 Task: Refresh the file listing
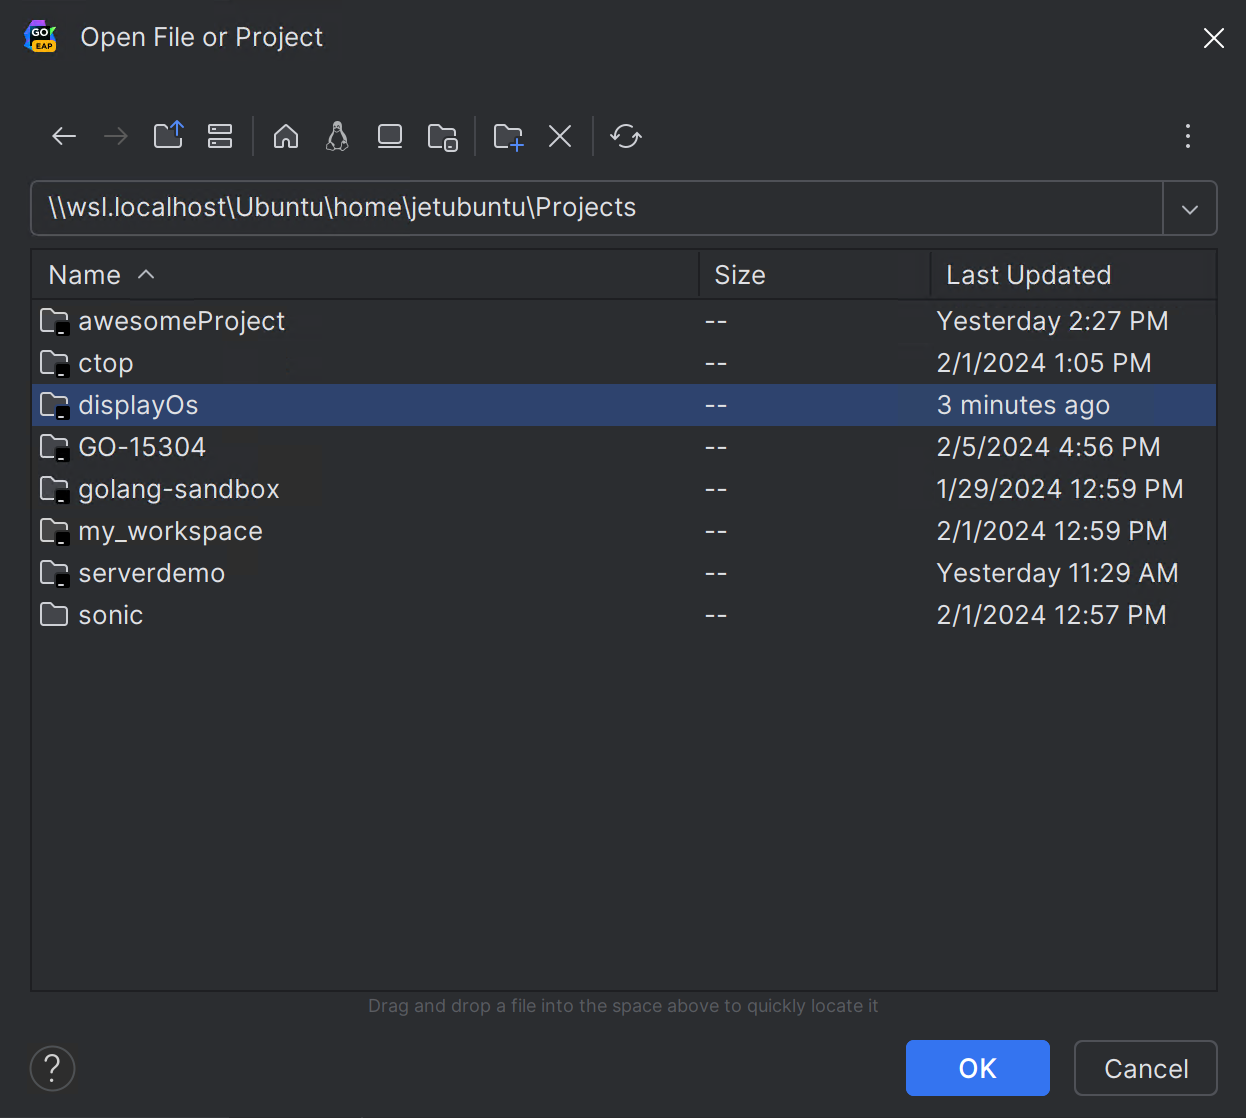(x=625, y=136)
